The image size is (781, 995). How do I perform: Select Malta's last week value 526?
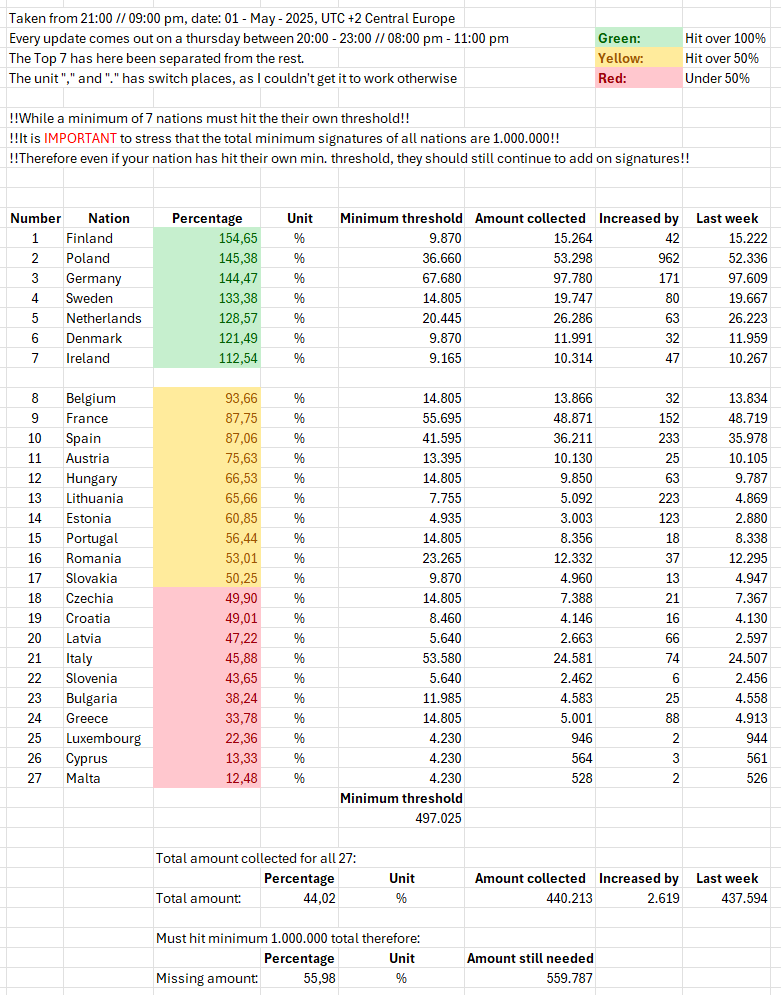pos(727,778)
